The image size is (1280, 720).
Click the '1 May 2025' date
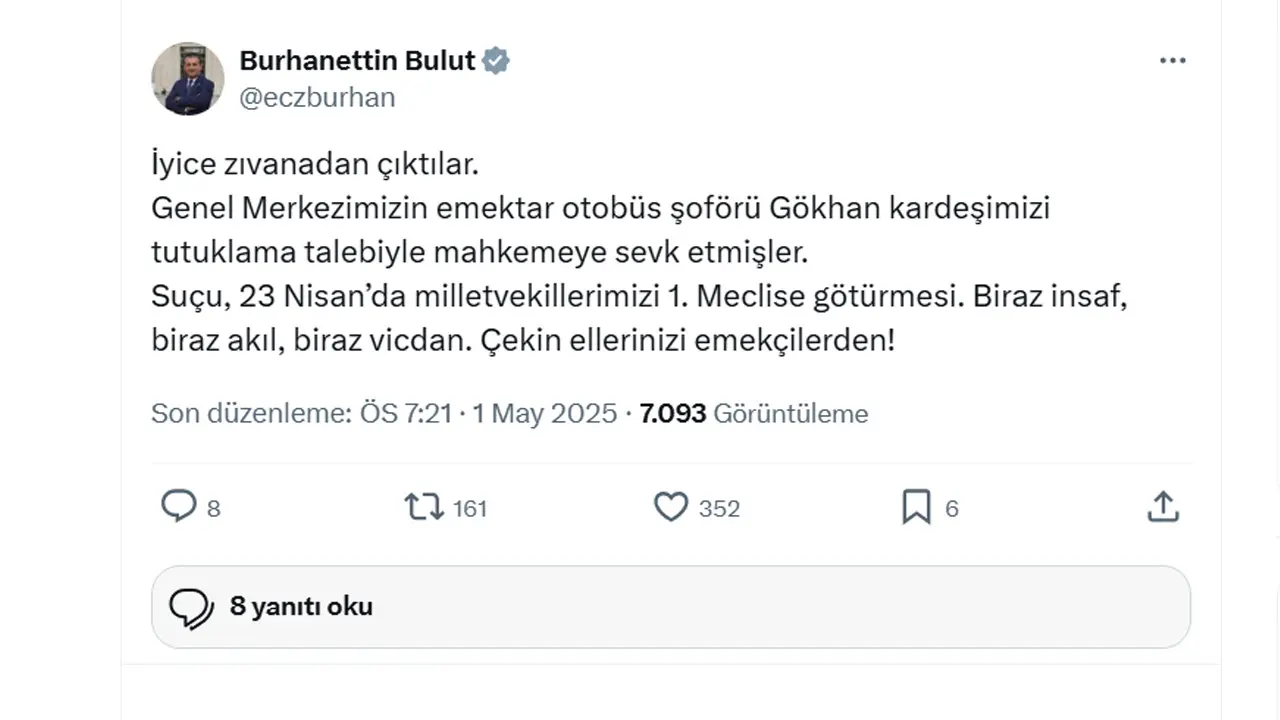click(x=545, y=413)
